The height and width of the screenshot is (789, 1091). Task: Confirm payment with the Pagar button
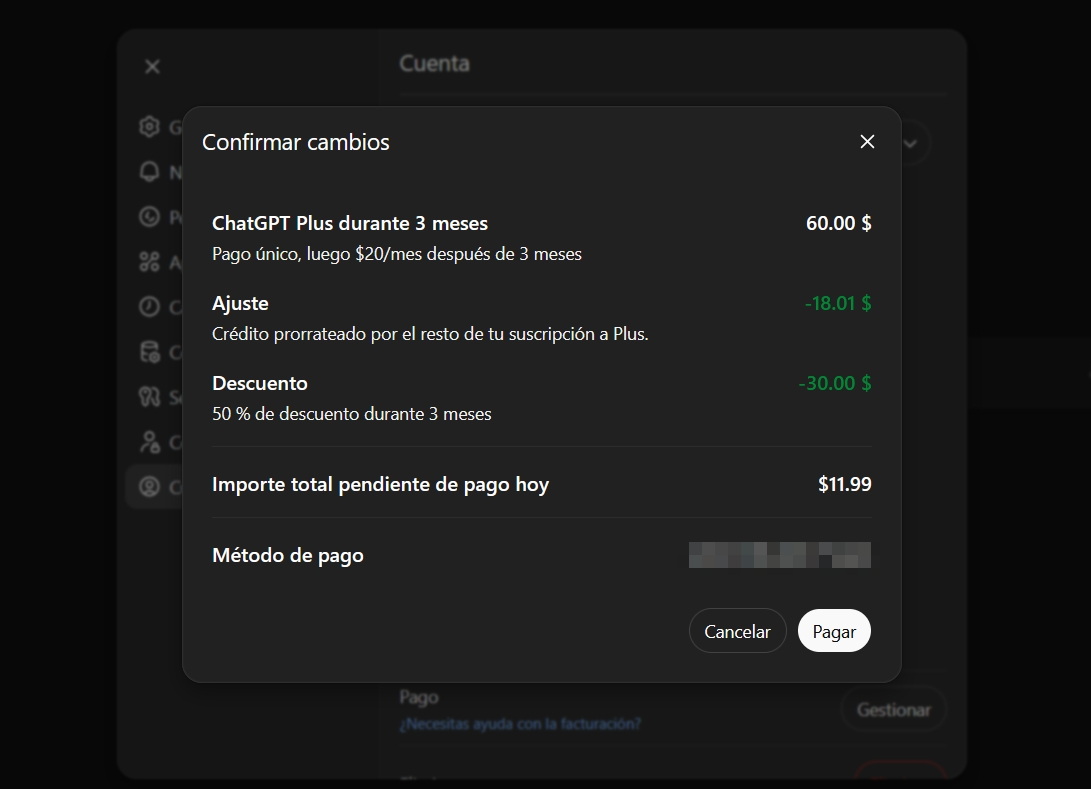[x=834, y=631]
